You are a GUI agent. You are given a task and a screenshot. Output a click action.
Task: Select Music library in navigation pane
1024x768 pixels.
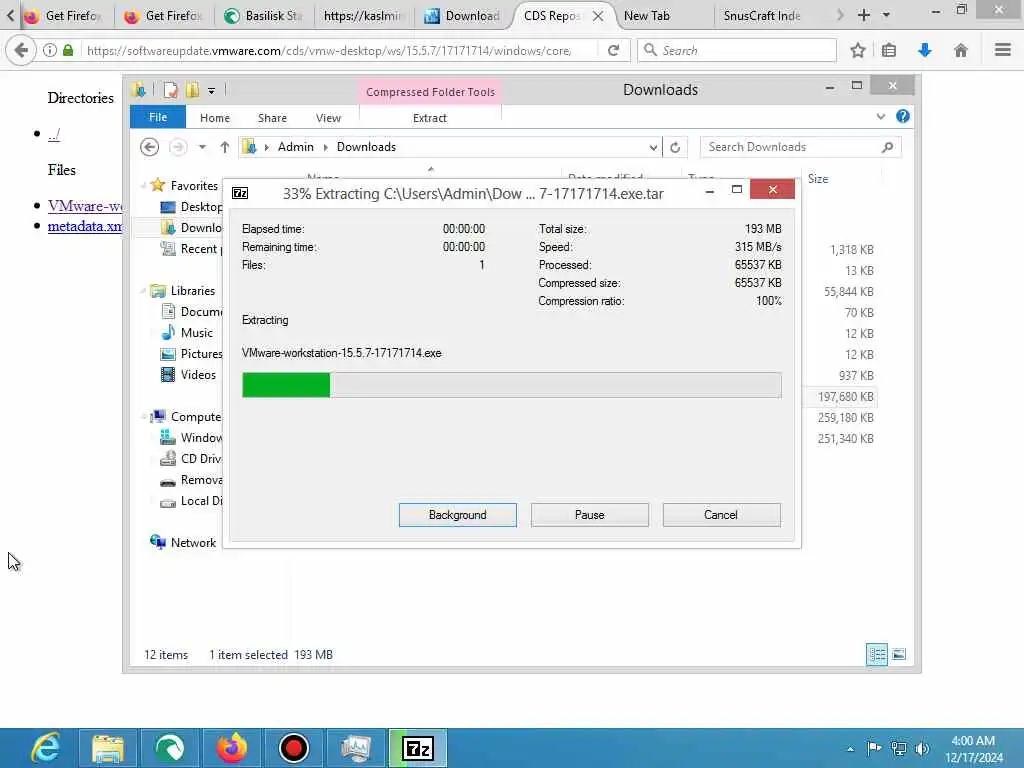pos(187,332)
